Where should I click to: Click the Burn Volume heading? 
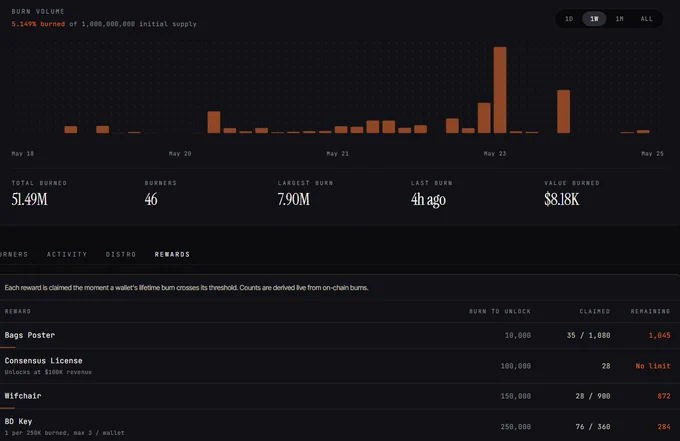click(x=38, y=12)
